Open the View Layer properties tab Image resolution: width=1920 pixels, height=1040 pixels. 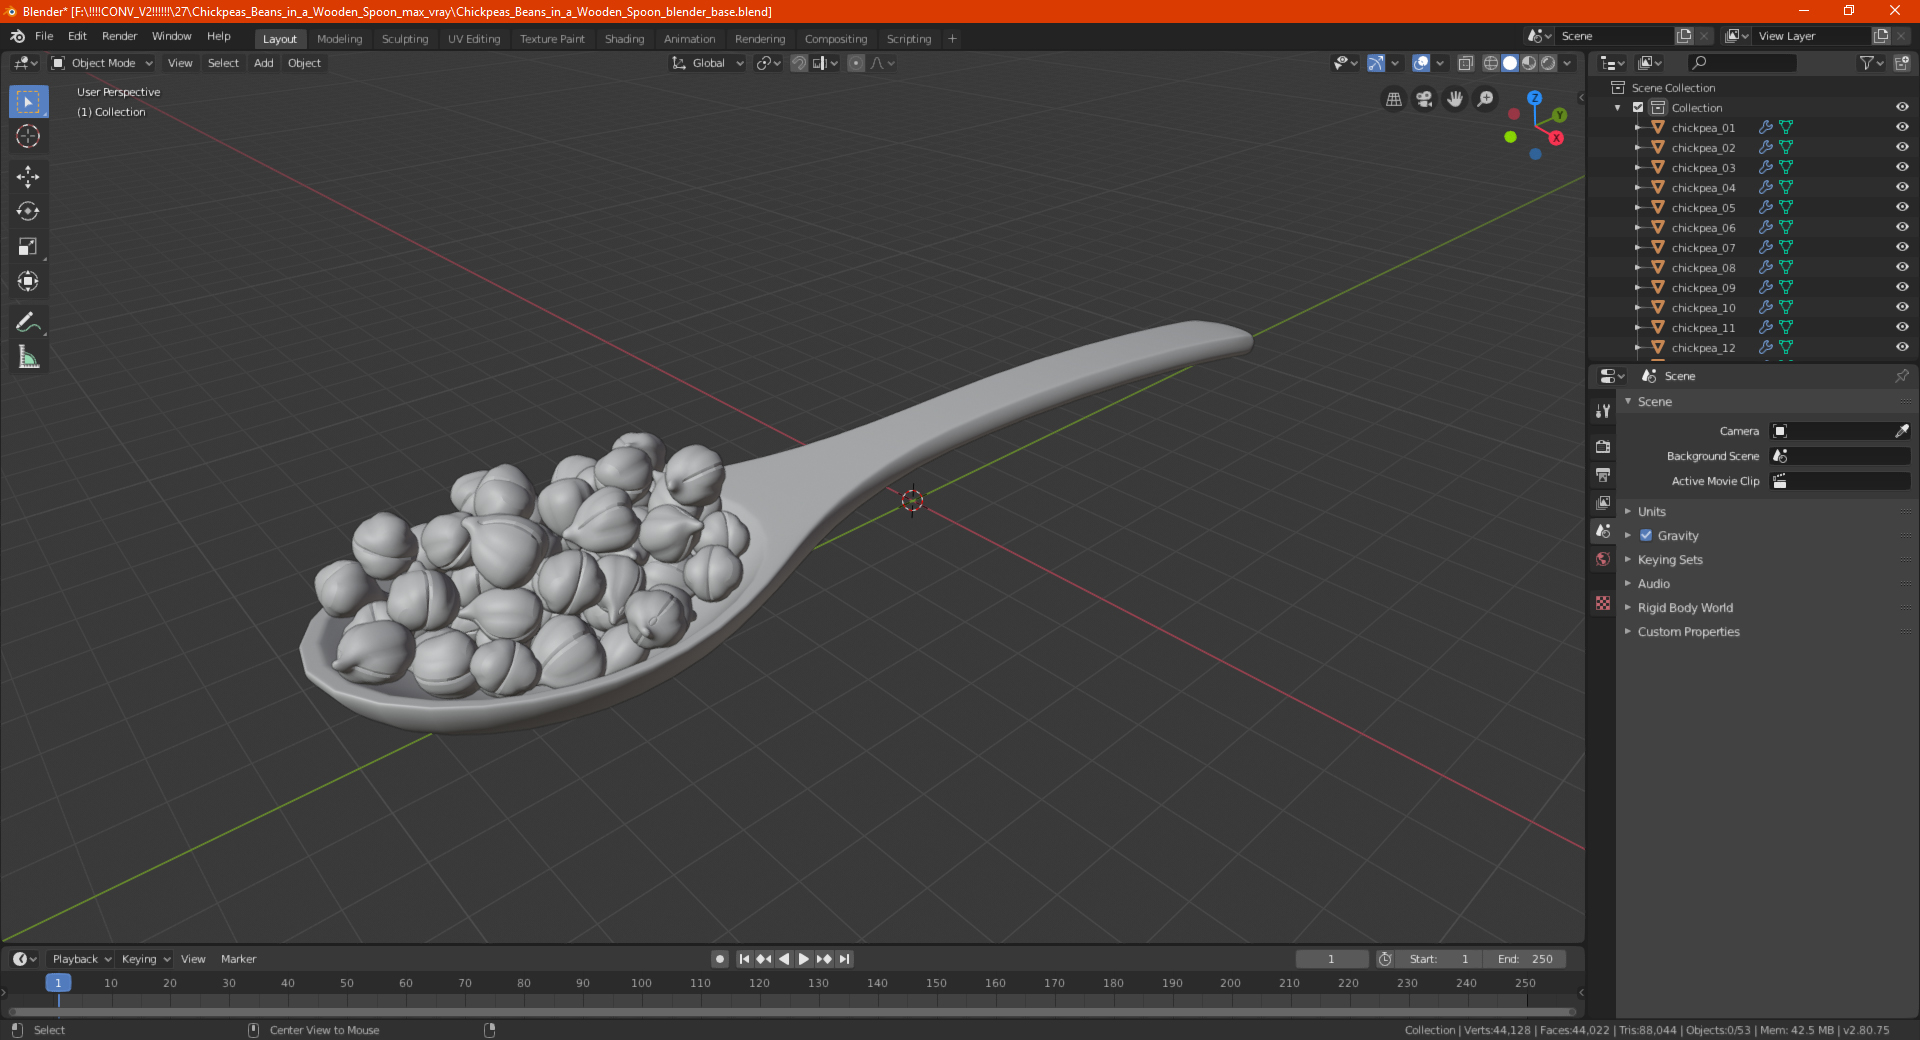1603,502
